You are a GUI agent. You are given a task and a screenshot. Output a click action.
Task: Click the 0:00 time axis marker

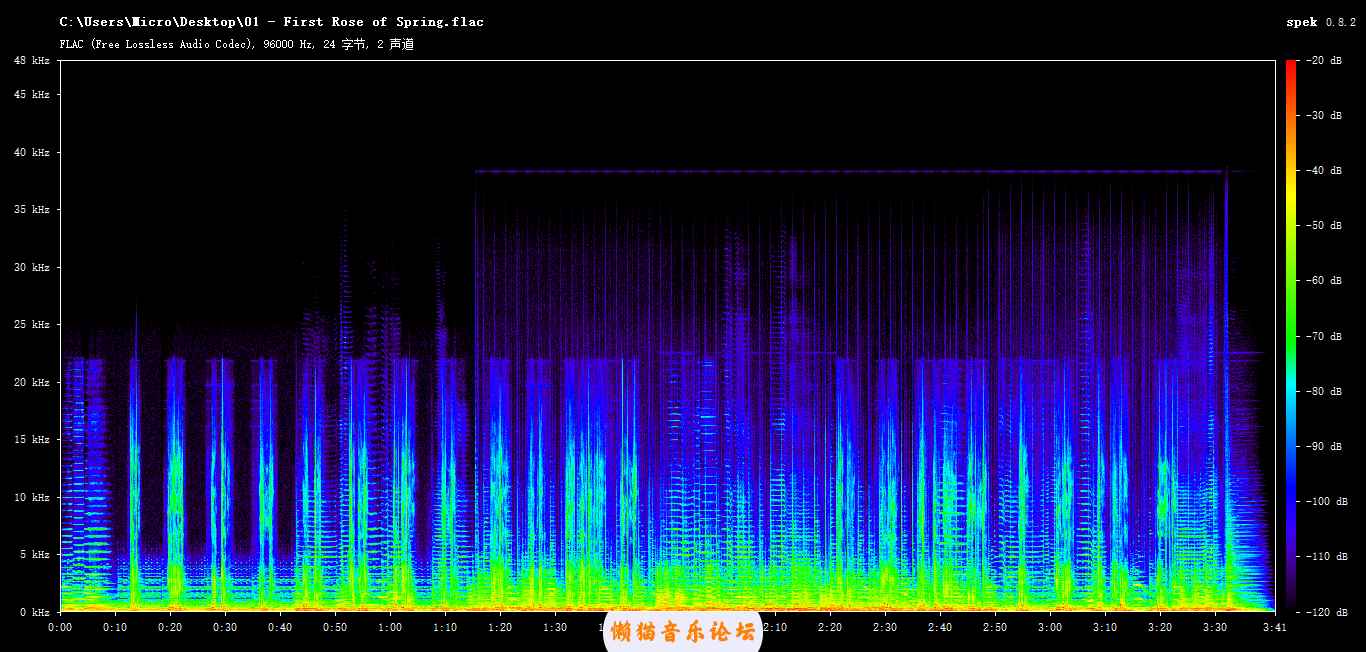pyautogui.click(x=60, y=627)
